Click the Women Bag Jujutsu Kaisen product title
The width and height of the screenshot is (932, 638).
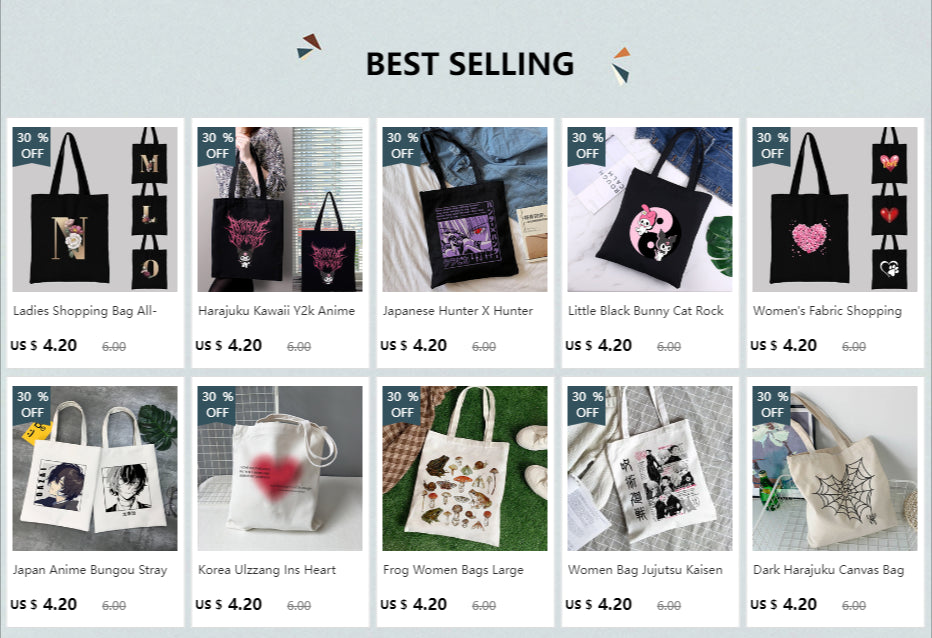[x=646, y=570]
